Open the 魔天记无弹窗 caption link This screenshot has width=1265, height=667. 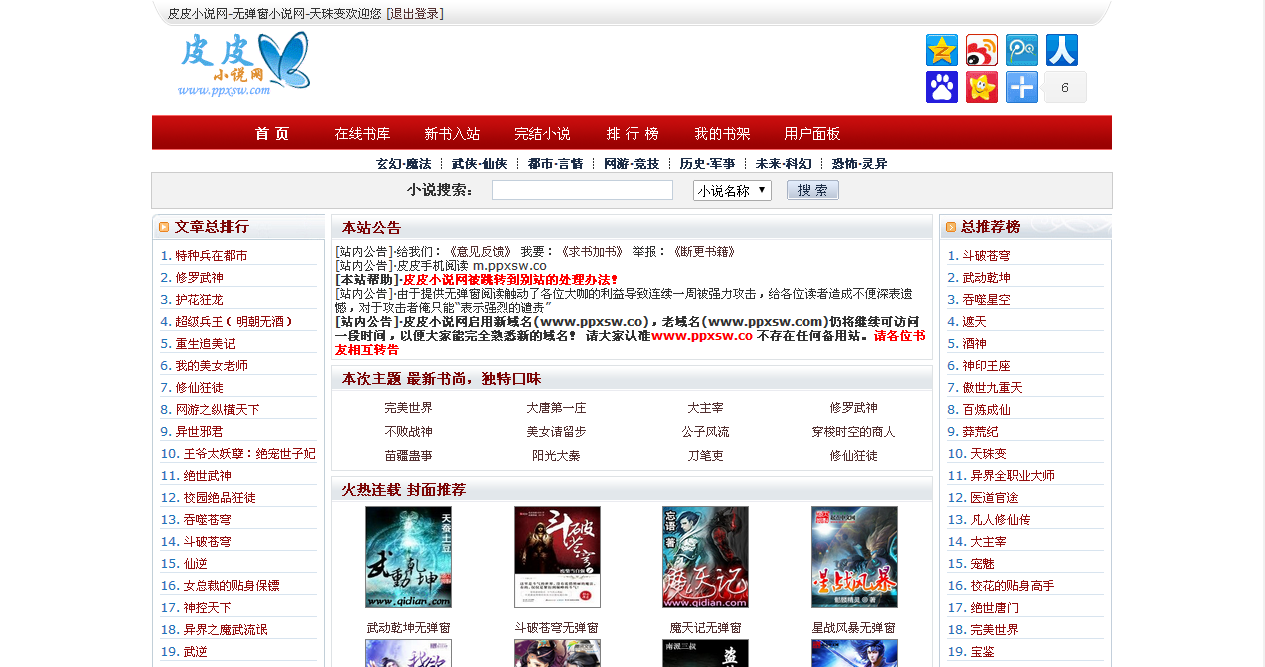(705, 628)
